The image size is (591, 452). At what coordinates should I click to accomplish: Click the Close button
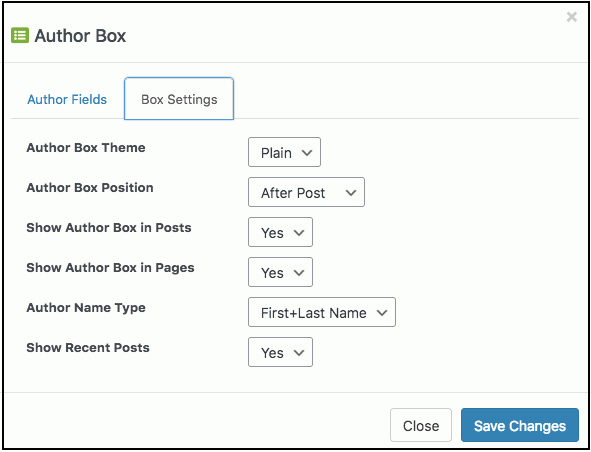pos(421,425)
